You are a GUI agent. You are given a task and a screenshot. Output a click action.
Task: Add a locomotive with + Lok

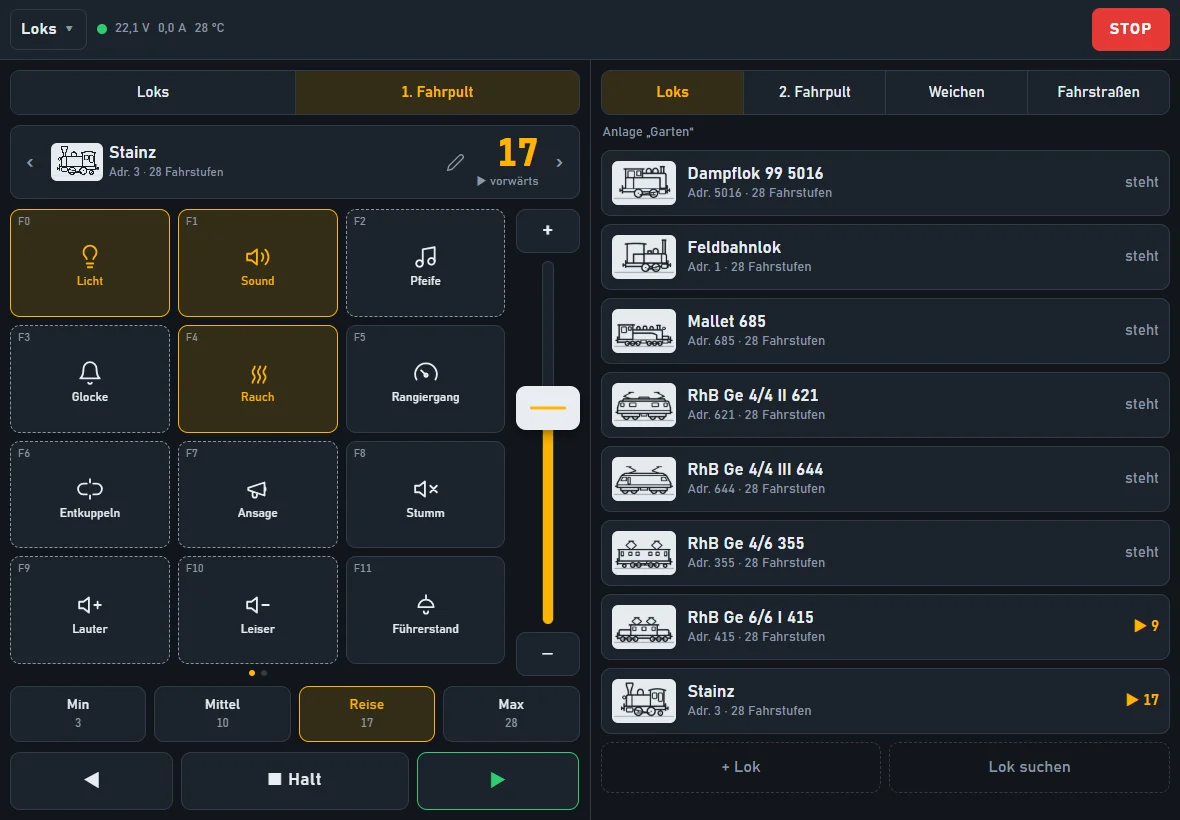click(x=741, y=767)
